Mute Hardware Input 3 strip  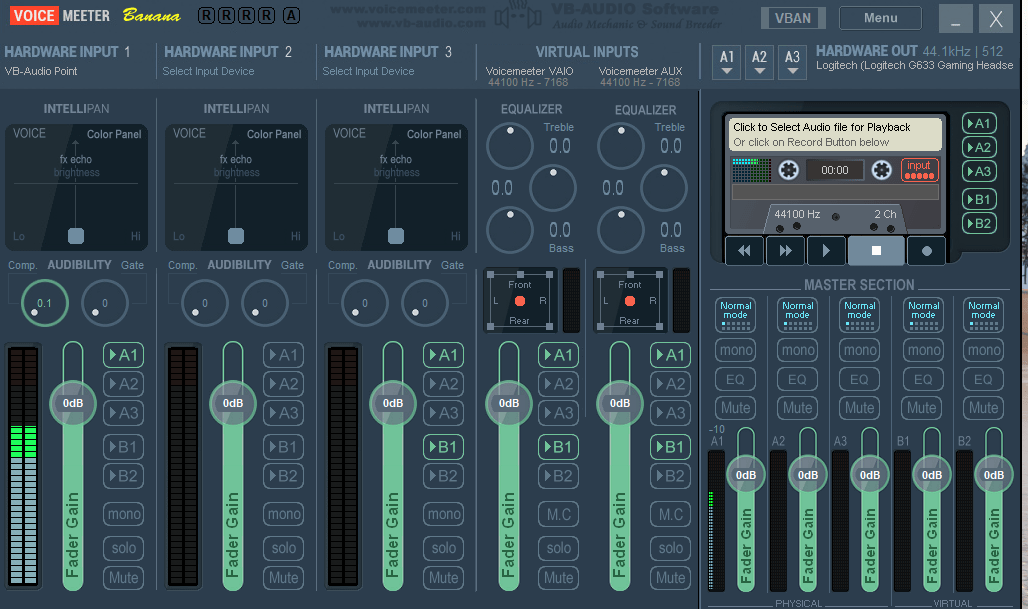443,578
